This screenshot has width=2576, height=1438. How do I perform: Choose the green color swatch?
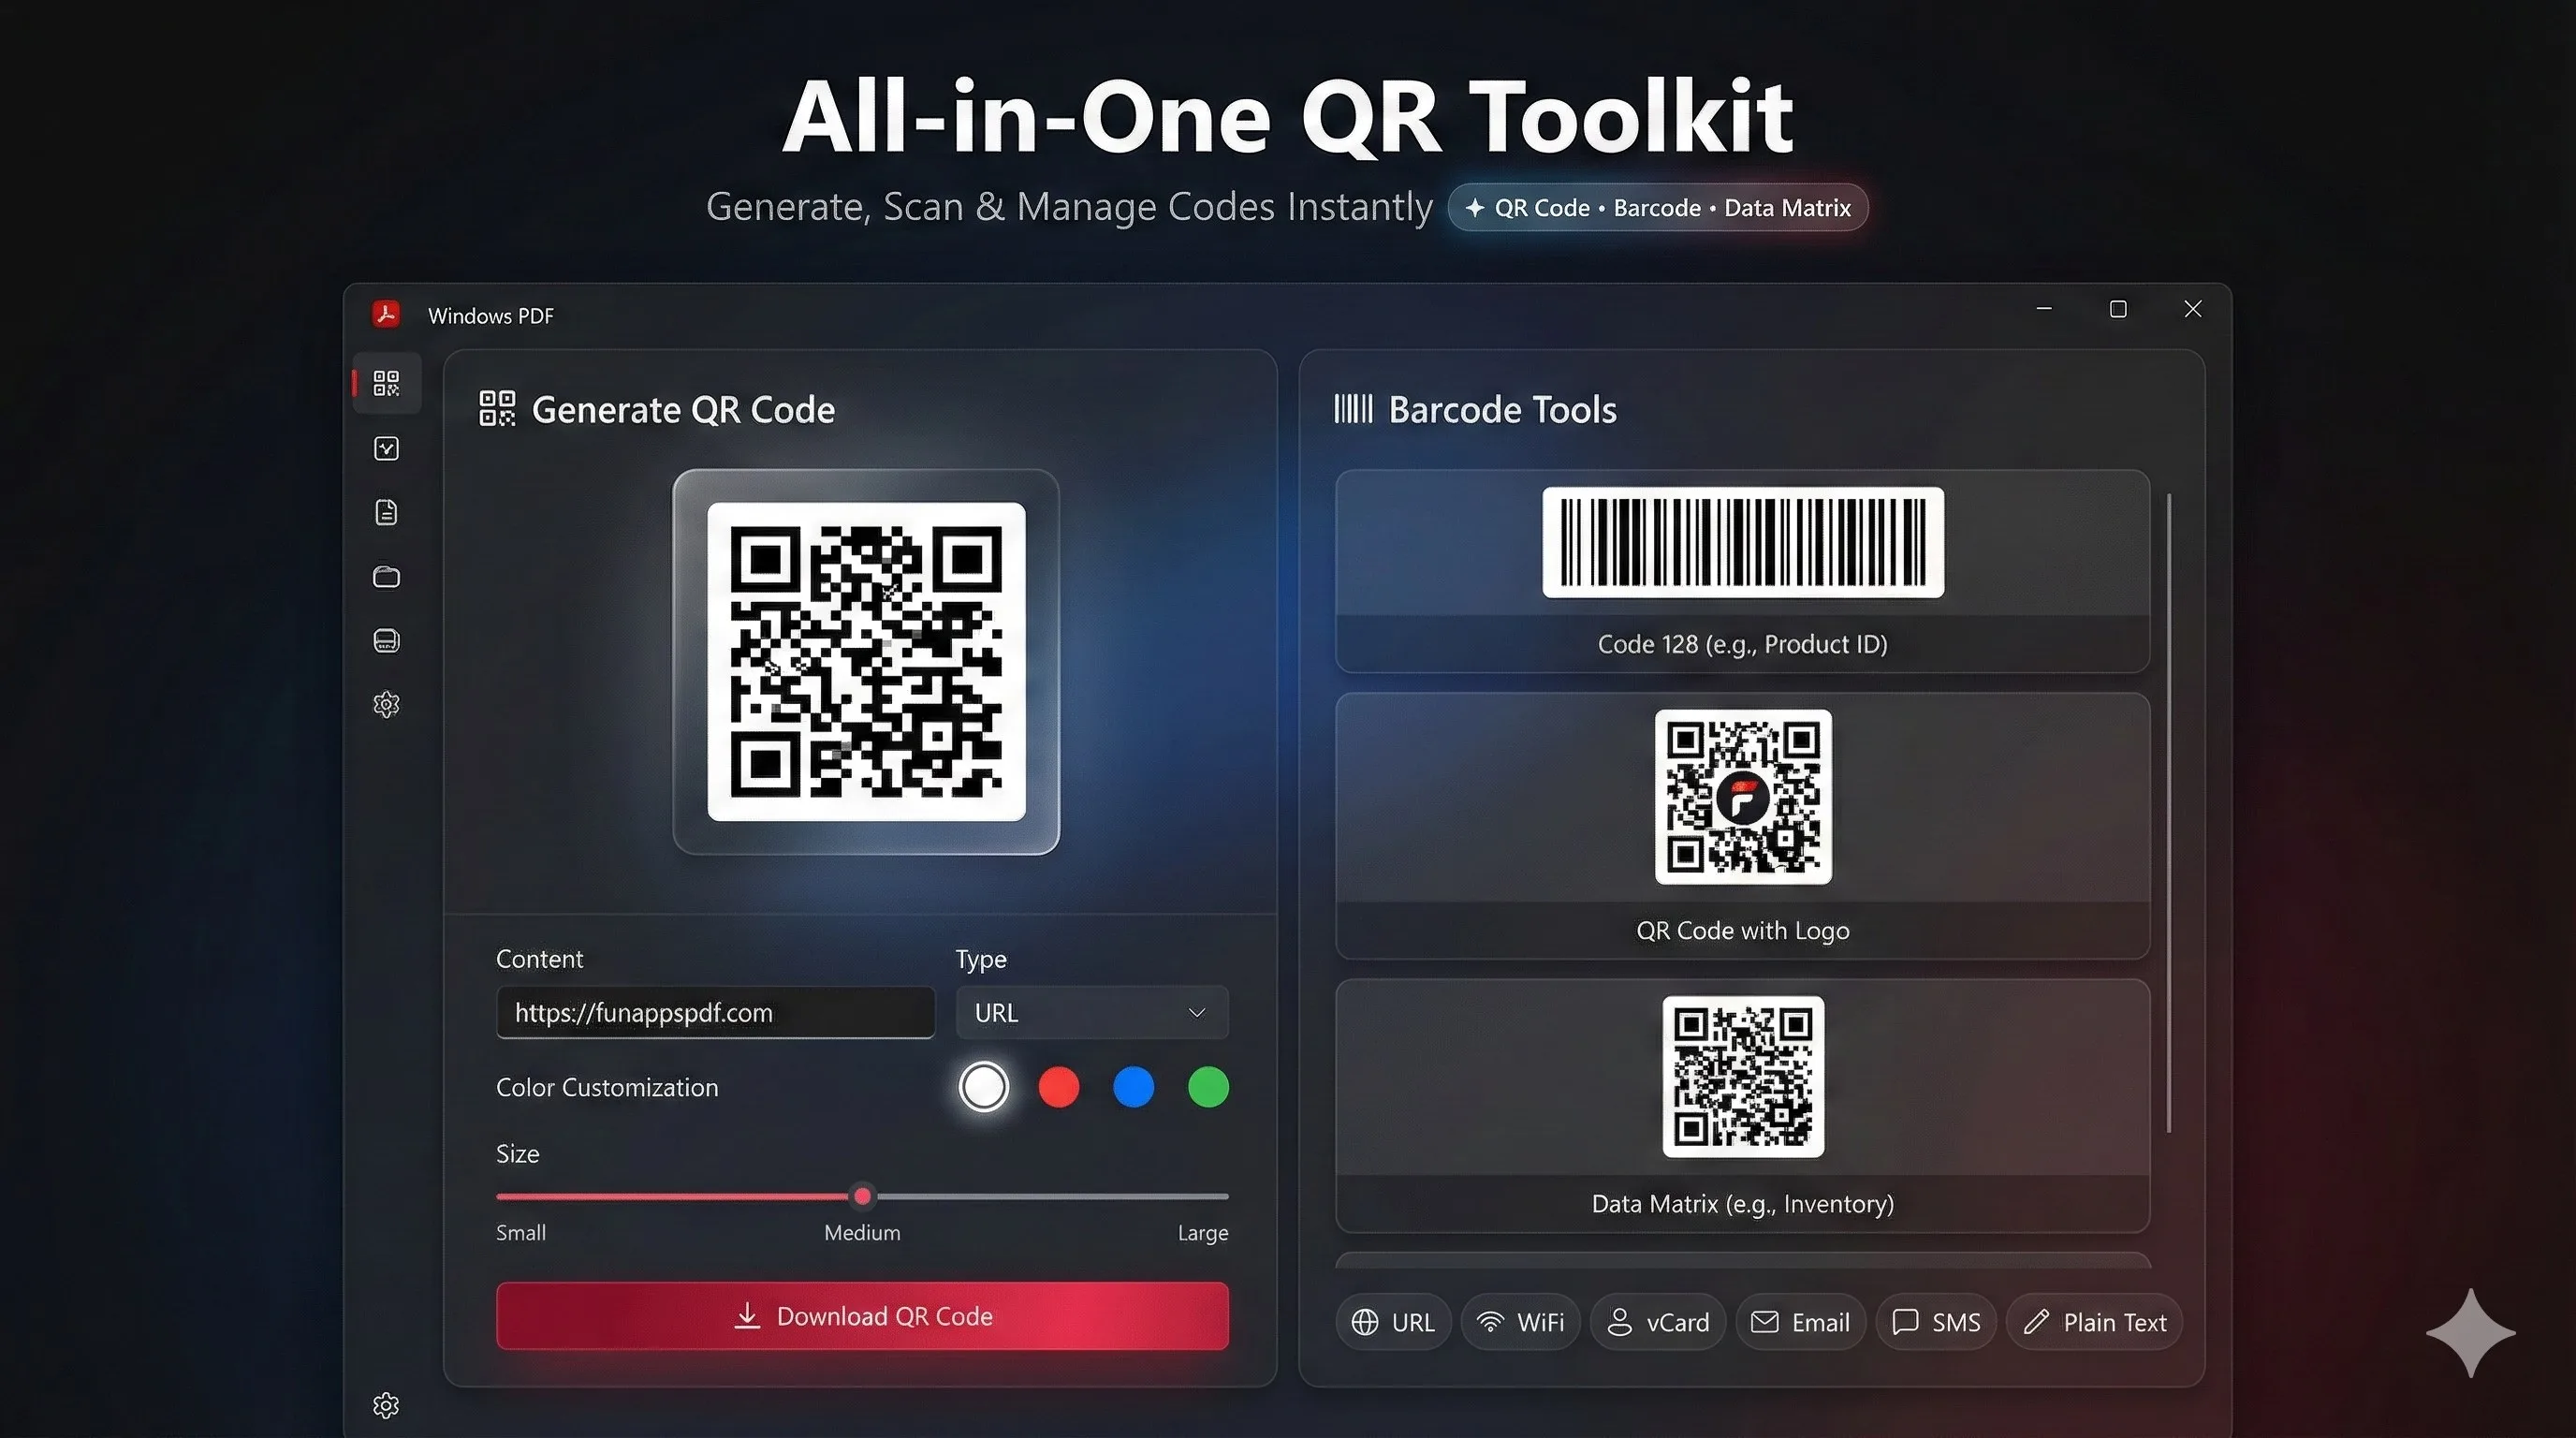tap(1208, 1087)
